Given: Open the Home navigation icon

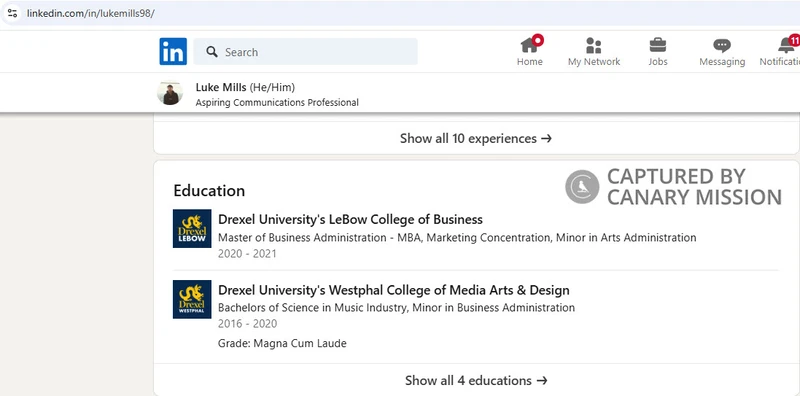Looking at the screenshot, I should pyautogui.click(x=530, y=45).
